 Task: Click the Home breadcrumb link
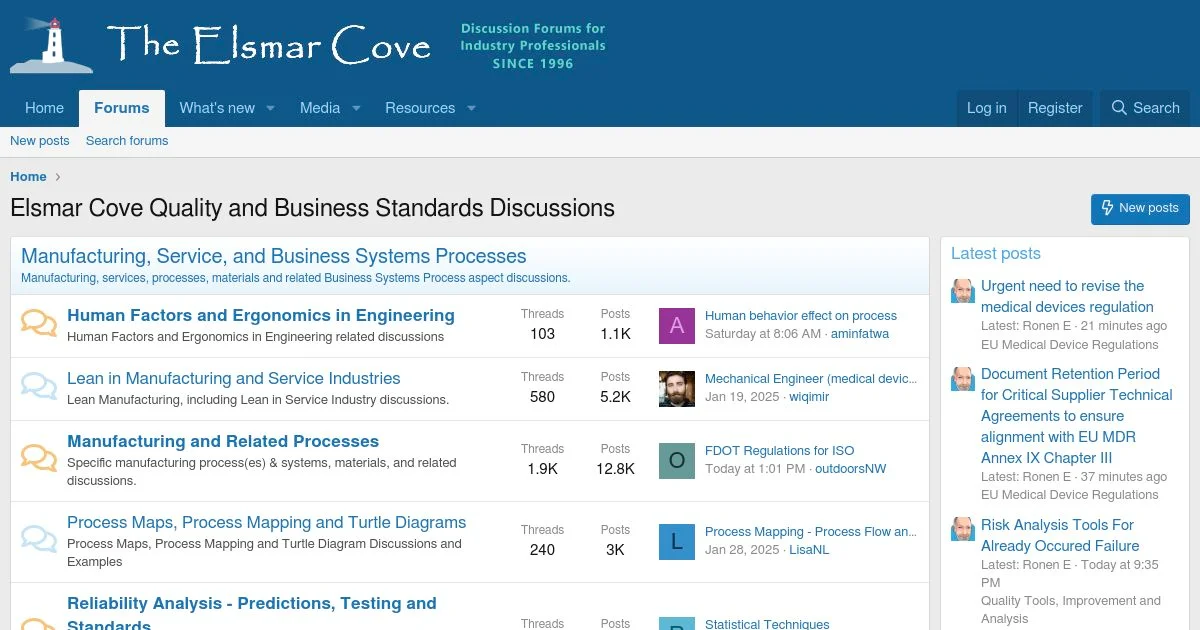pos(28,177)
